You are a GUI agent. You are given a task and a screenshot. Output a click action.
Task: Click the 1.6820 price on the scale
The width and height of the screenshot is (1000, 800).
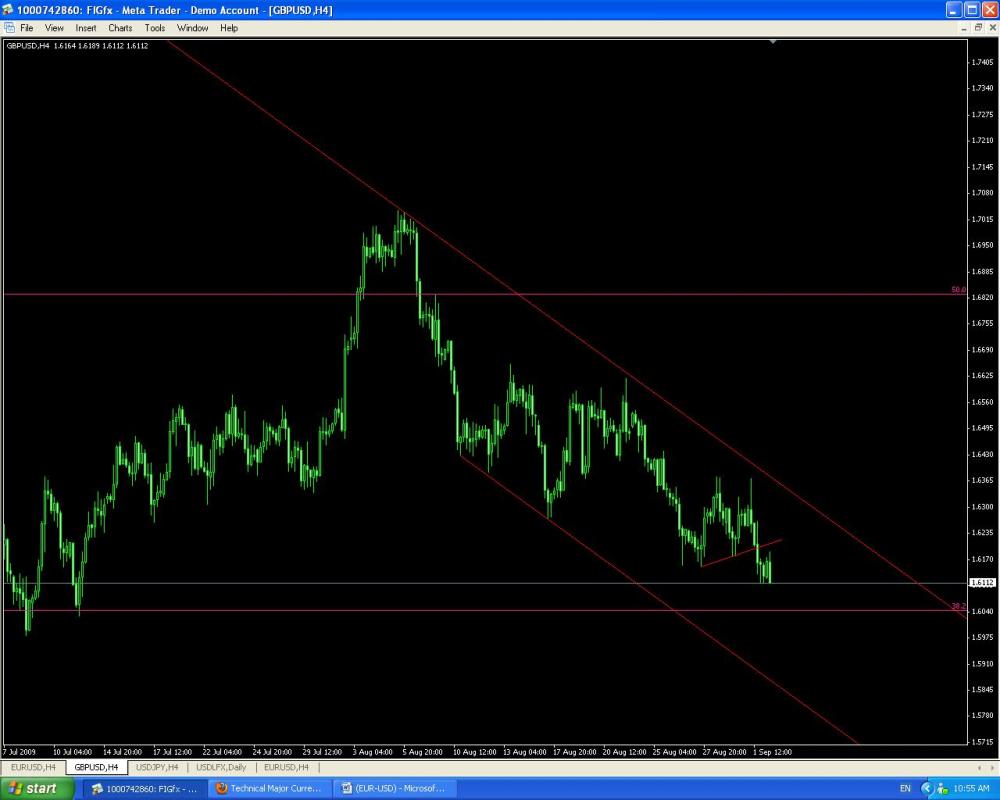tap(982, 297)
